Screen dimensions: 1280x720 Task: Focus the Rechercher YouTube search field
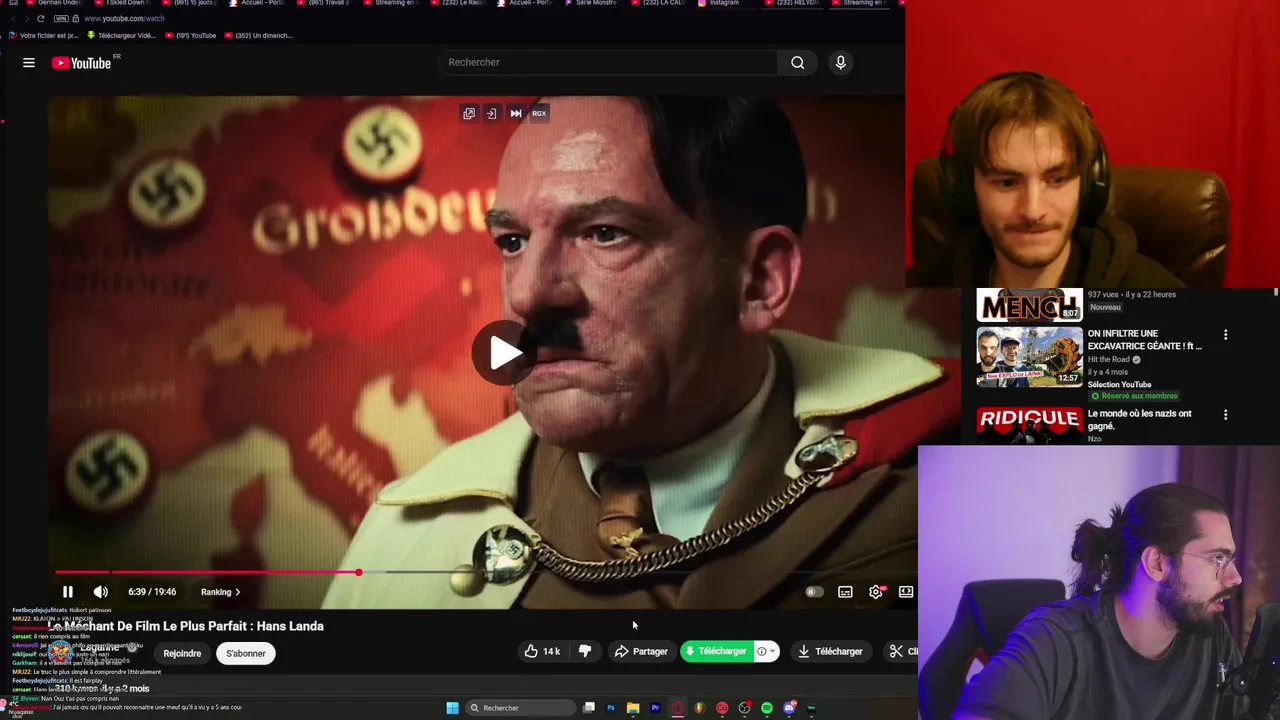click(607, 62)
